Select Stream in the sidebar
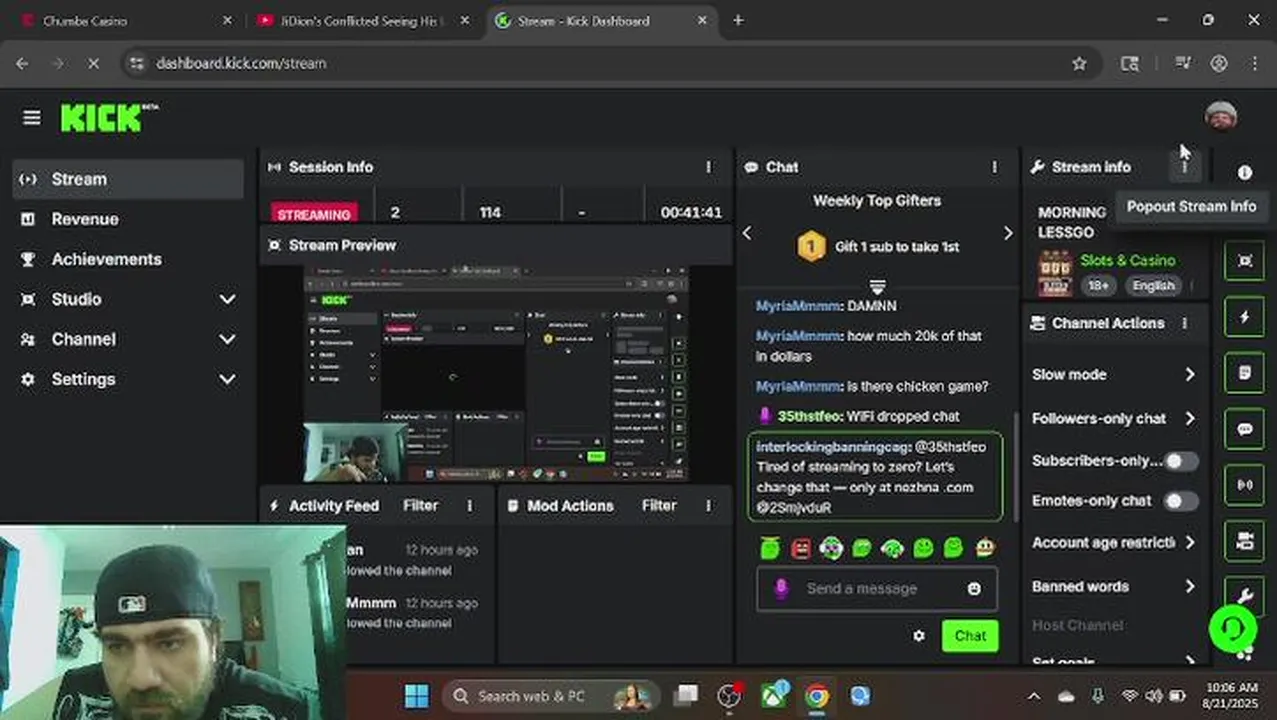The image size is (1277, 720). coord(128,179)
